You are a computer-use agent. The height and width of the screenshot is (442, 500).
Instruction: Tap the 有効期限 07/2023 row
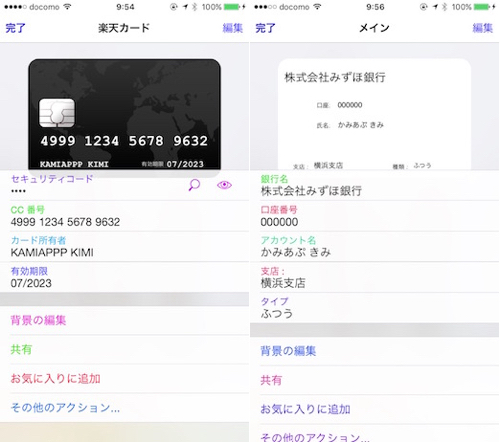coord(124,277)
